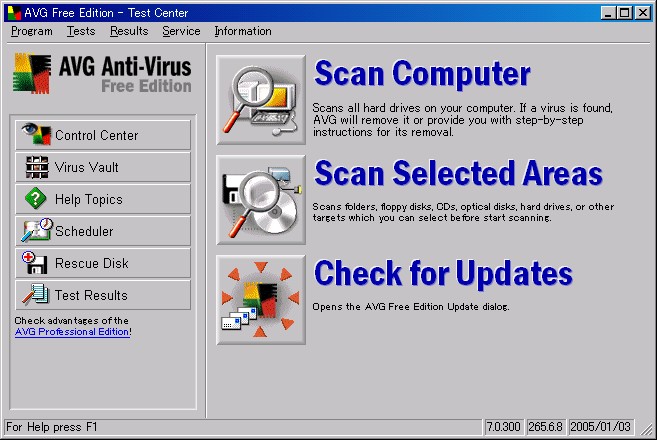Image resolution: width=657 pixels, height=440 pixels.
Task: Click the Rescue Disk floppy icon
Action: point(34,263)
